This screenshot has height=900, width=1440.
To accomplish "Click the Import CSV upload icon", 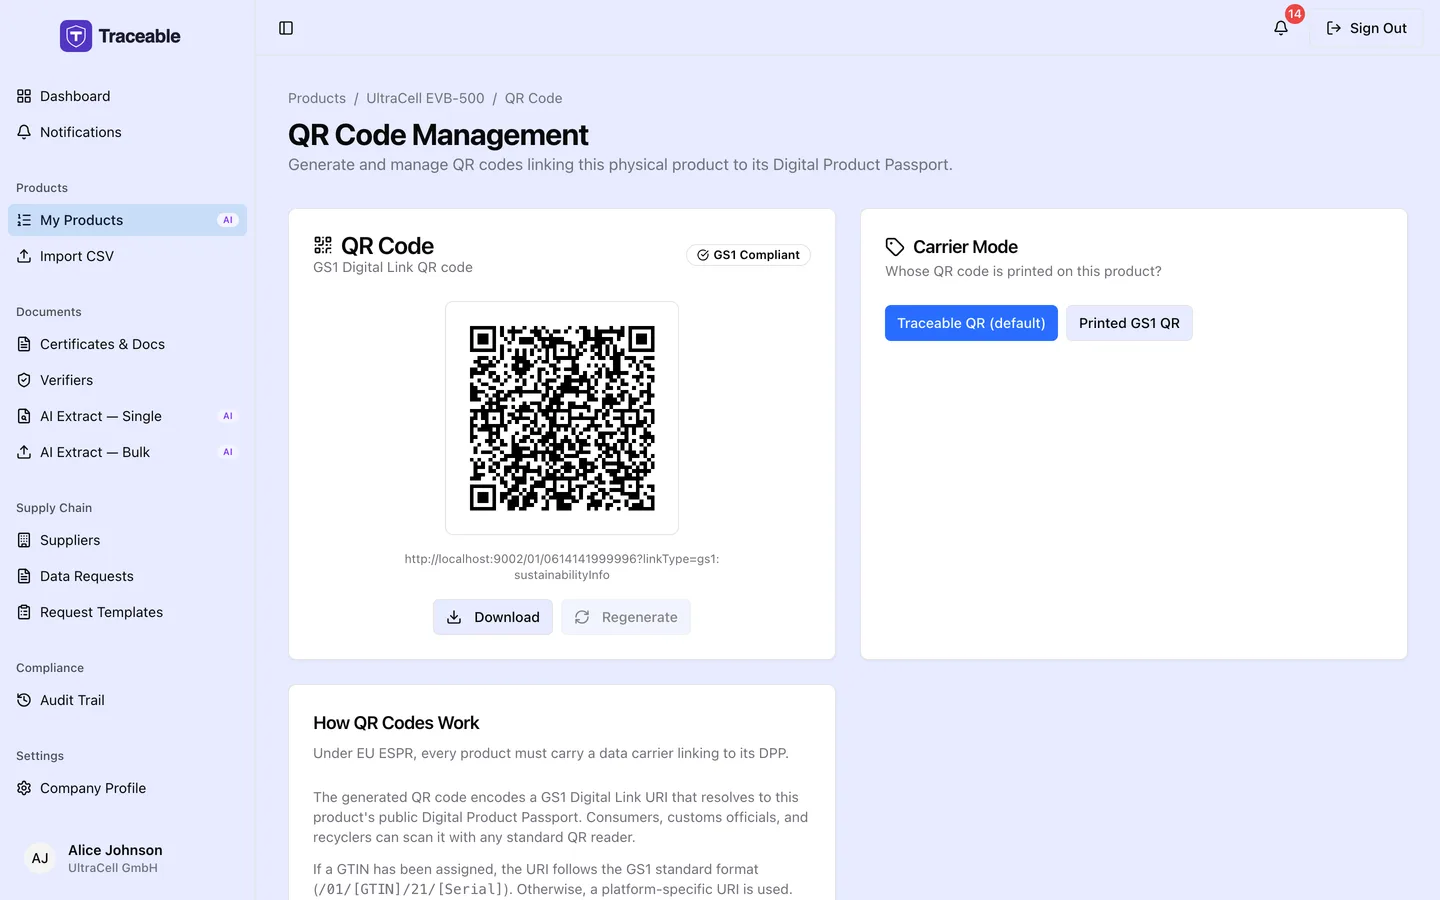I will (x=24, y=256).
